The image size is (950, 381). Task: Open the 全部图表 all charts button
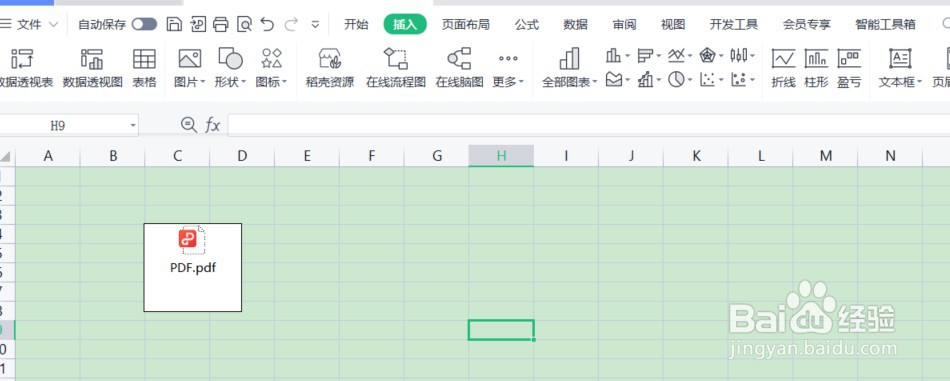pyautogui.click(x=570, y=68)
